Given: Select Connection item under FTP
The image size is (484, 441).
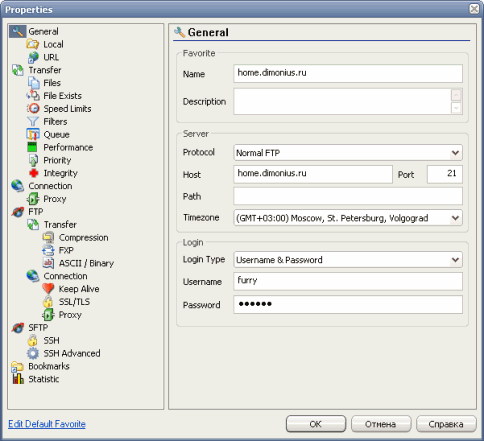Looking at the screenshot, I should [x=65, y=276].
